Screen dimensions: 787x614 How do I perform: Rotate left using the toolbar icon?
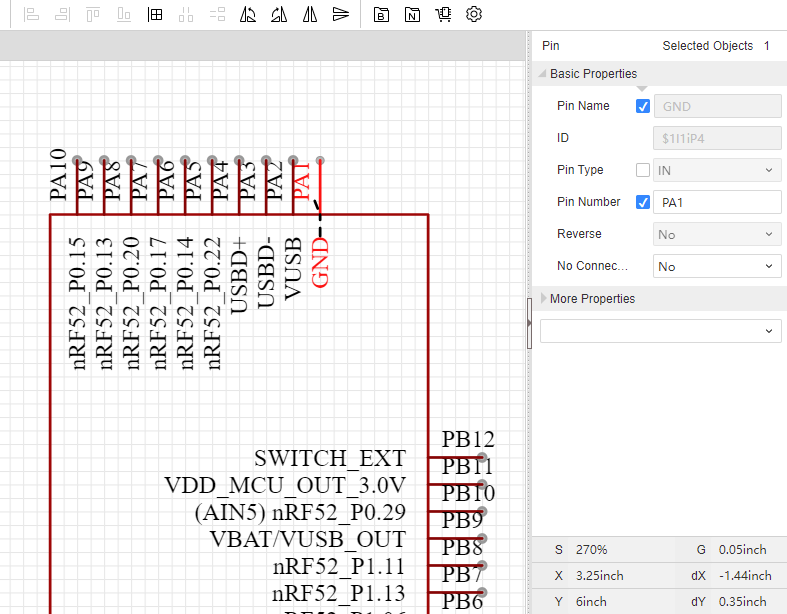click(x=248, y=15)
